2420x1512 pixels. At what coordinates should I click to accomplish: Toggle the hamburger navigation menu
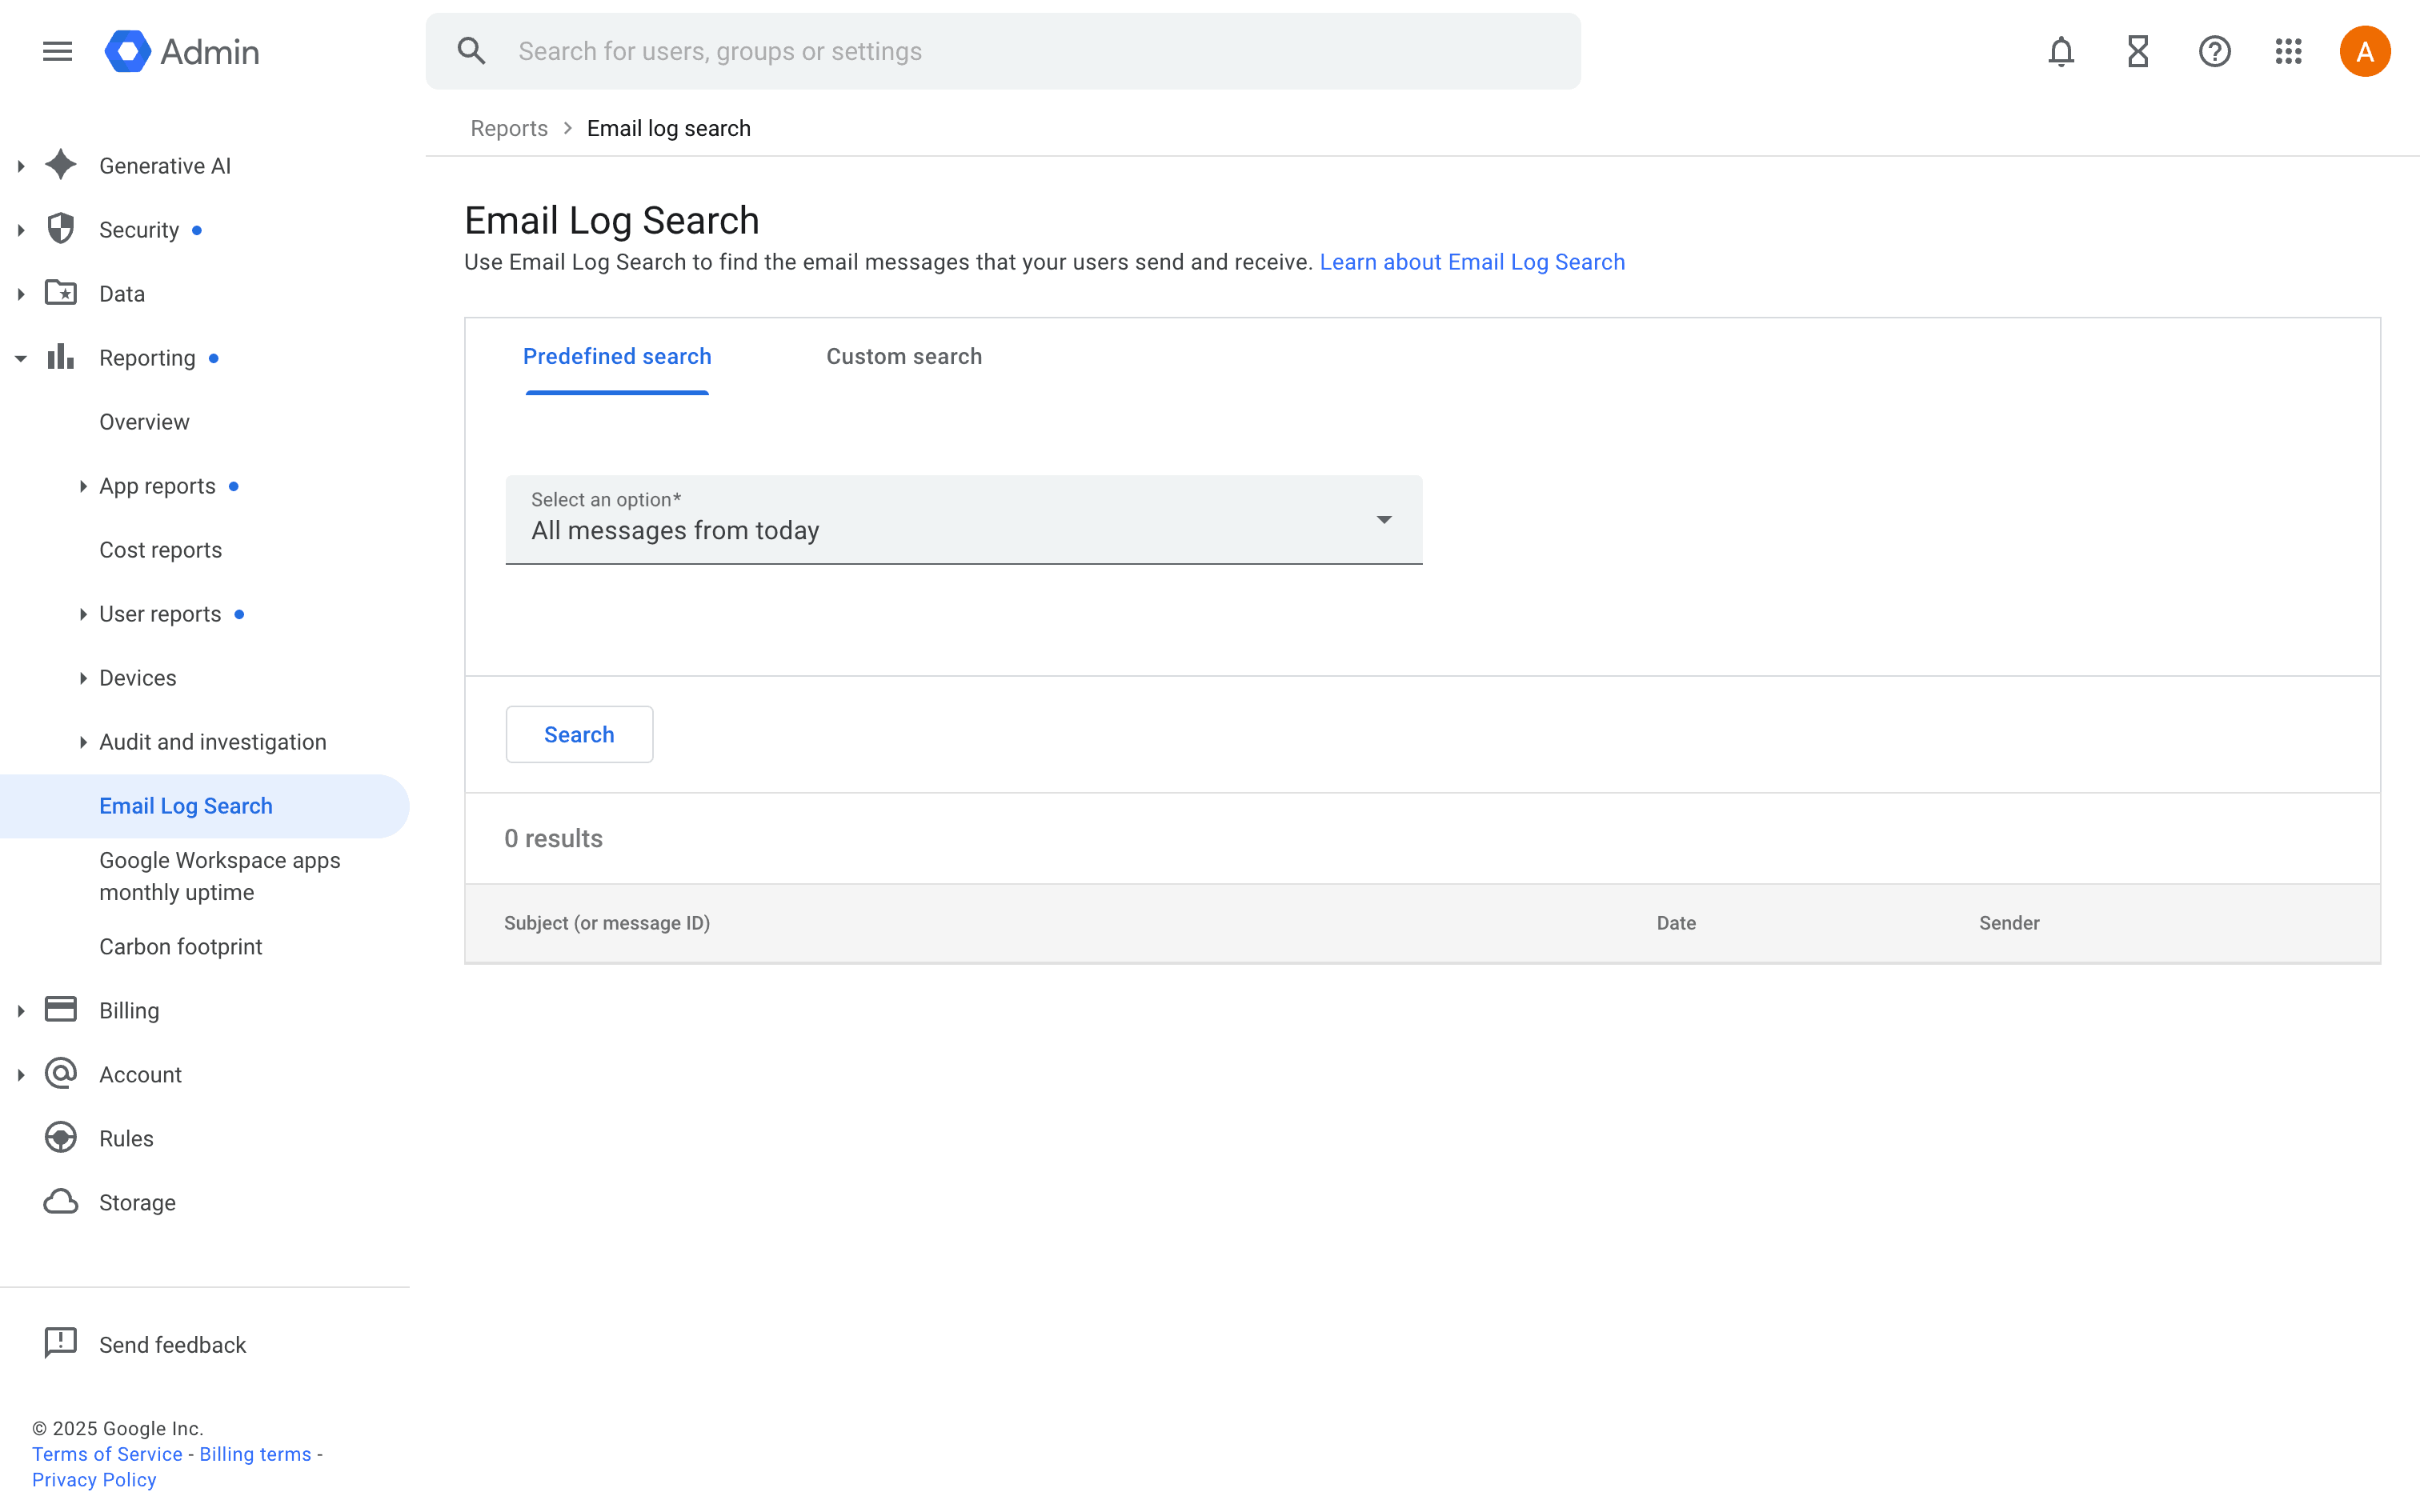point(57,51)
